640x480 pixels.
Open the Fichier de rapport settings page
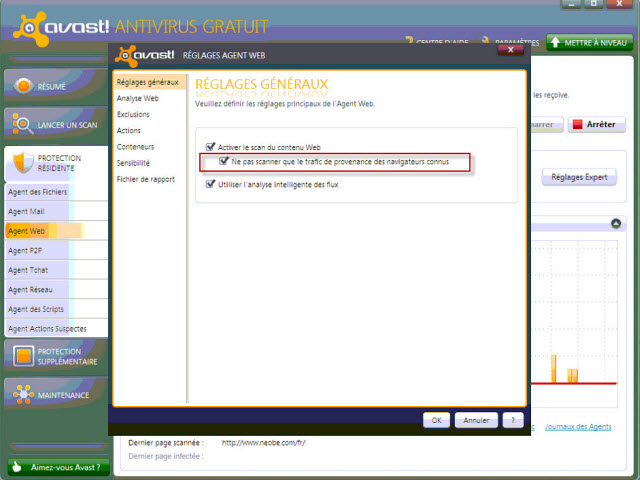[146, 179]
